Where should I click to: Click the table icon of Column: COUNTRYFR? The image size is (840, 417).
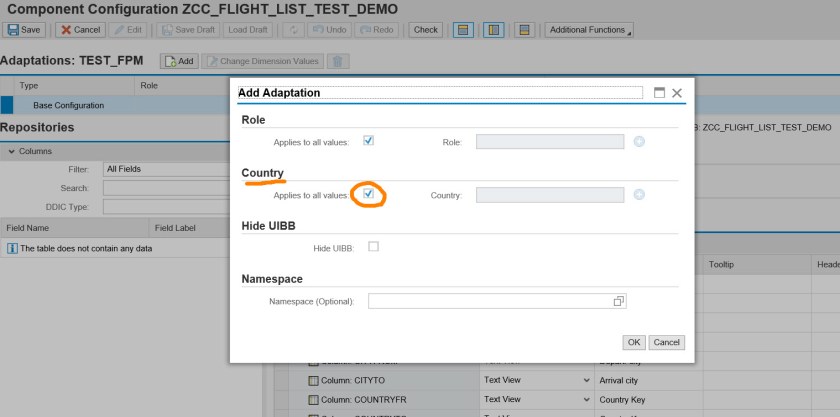coord(313,400)
